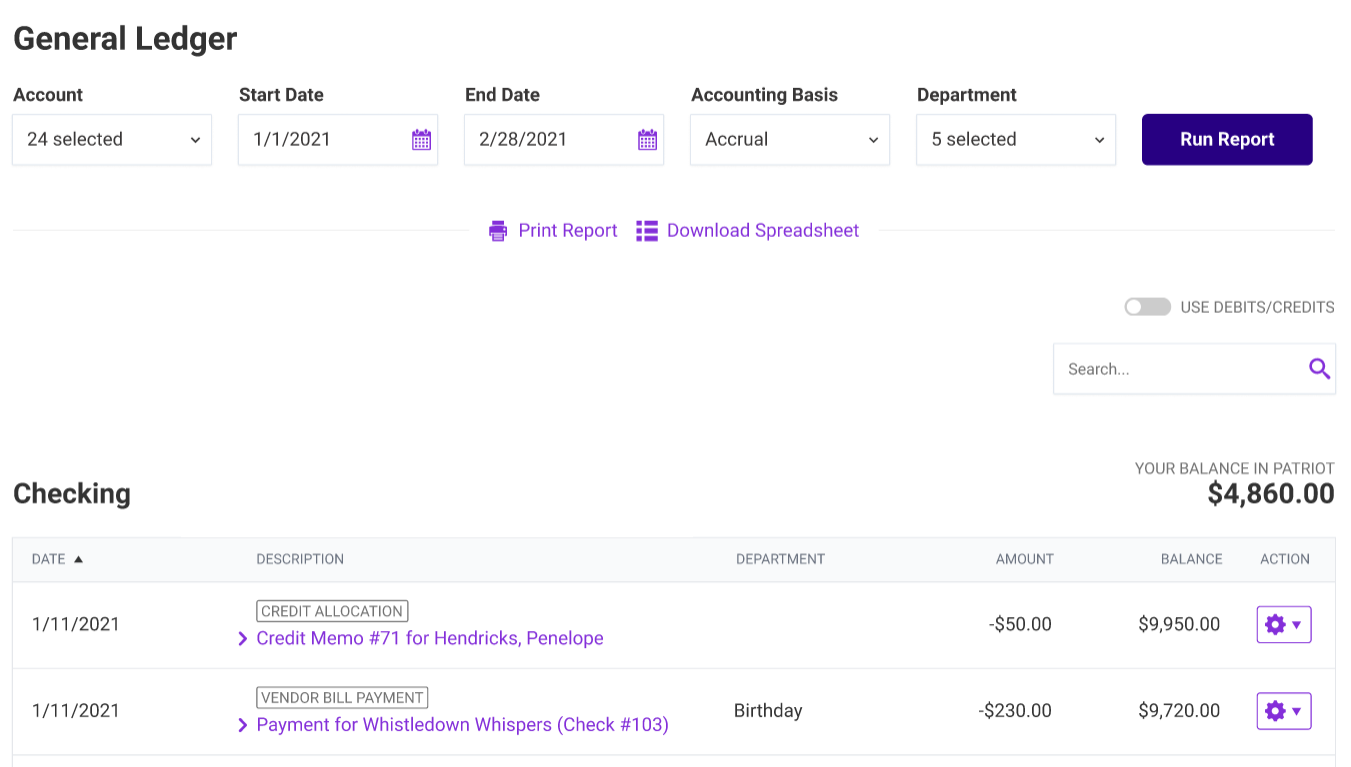
Task: Expand the Credit Memo #71 row chevron
Action: pyautogui.click(x=242, y=639)
